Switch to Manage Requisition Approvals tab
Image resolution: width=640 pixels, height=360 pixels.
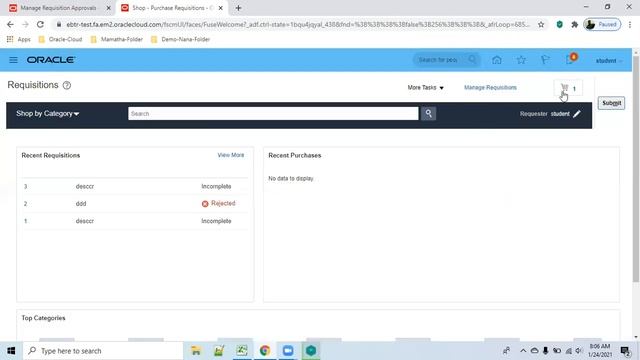click(57, 8)
